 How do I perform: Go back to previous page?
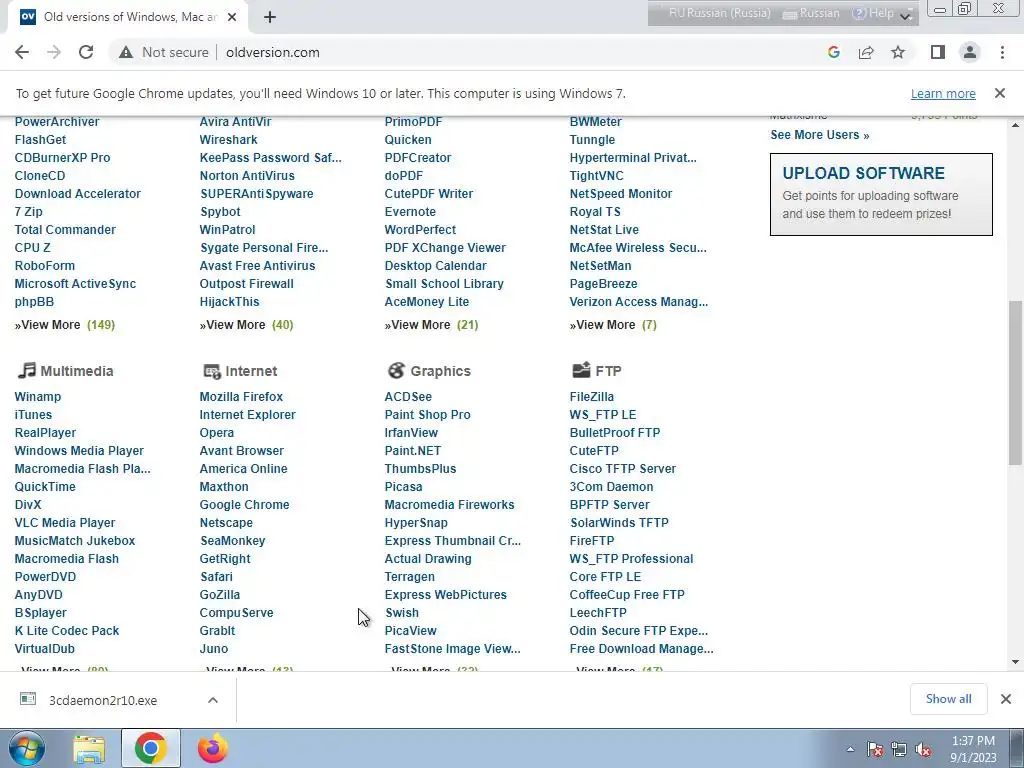pos(22,52)
